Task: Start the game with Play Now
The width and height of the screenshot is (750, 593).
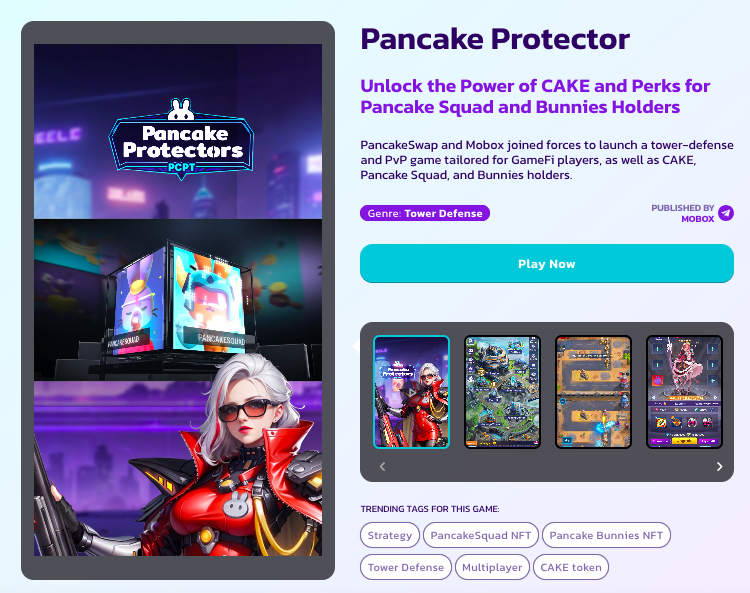Action: point(547,264)
